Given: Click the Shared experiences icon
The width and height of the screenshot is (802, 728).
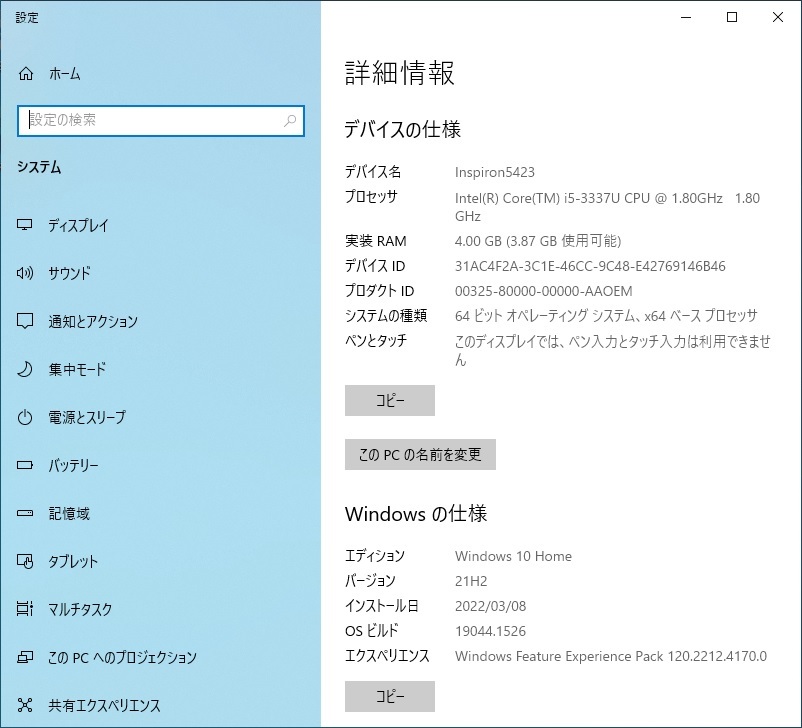Looking at the screenshot, I should coord(25,705).
